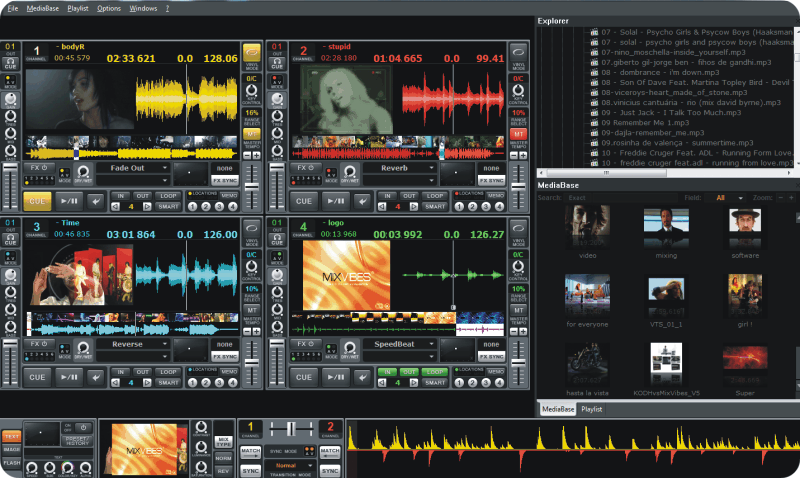This screenshot has width=800, height=478.
Task: Click the Dry/Wet knob on deck 1
Action: (x=84, y=172)
